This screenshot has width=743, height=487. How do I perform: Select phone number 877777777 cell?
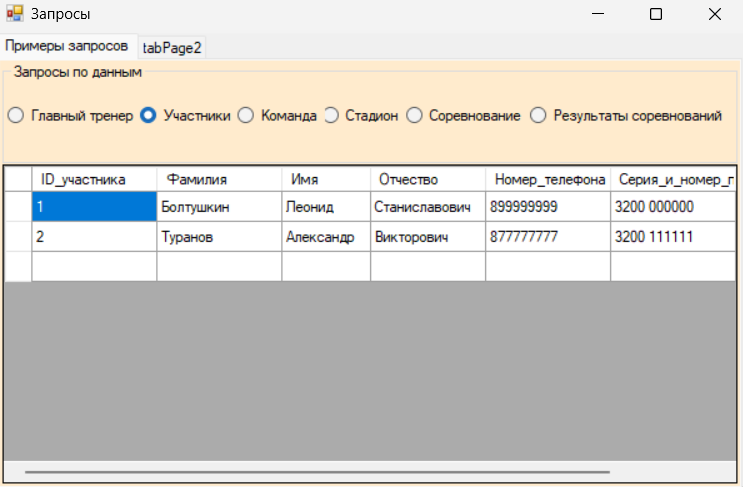pos(548,236)
